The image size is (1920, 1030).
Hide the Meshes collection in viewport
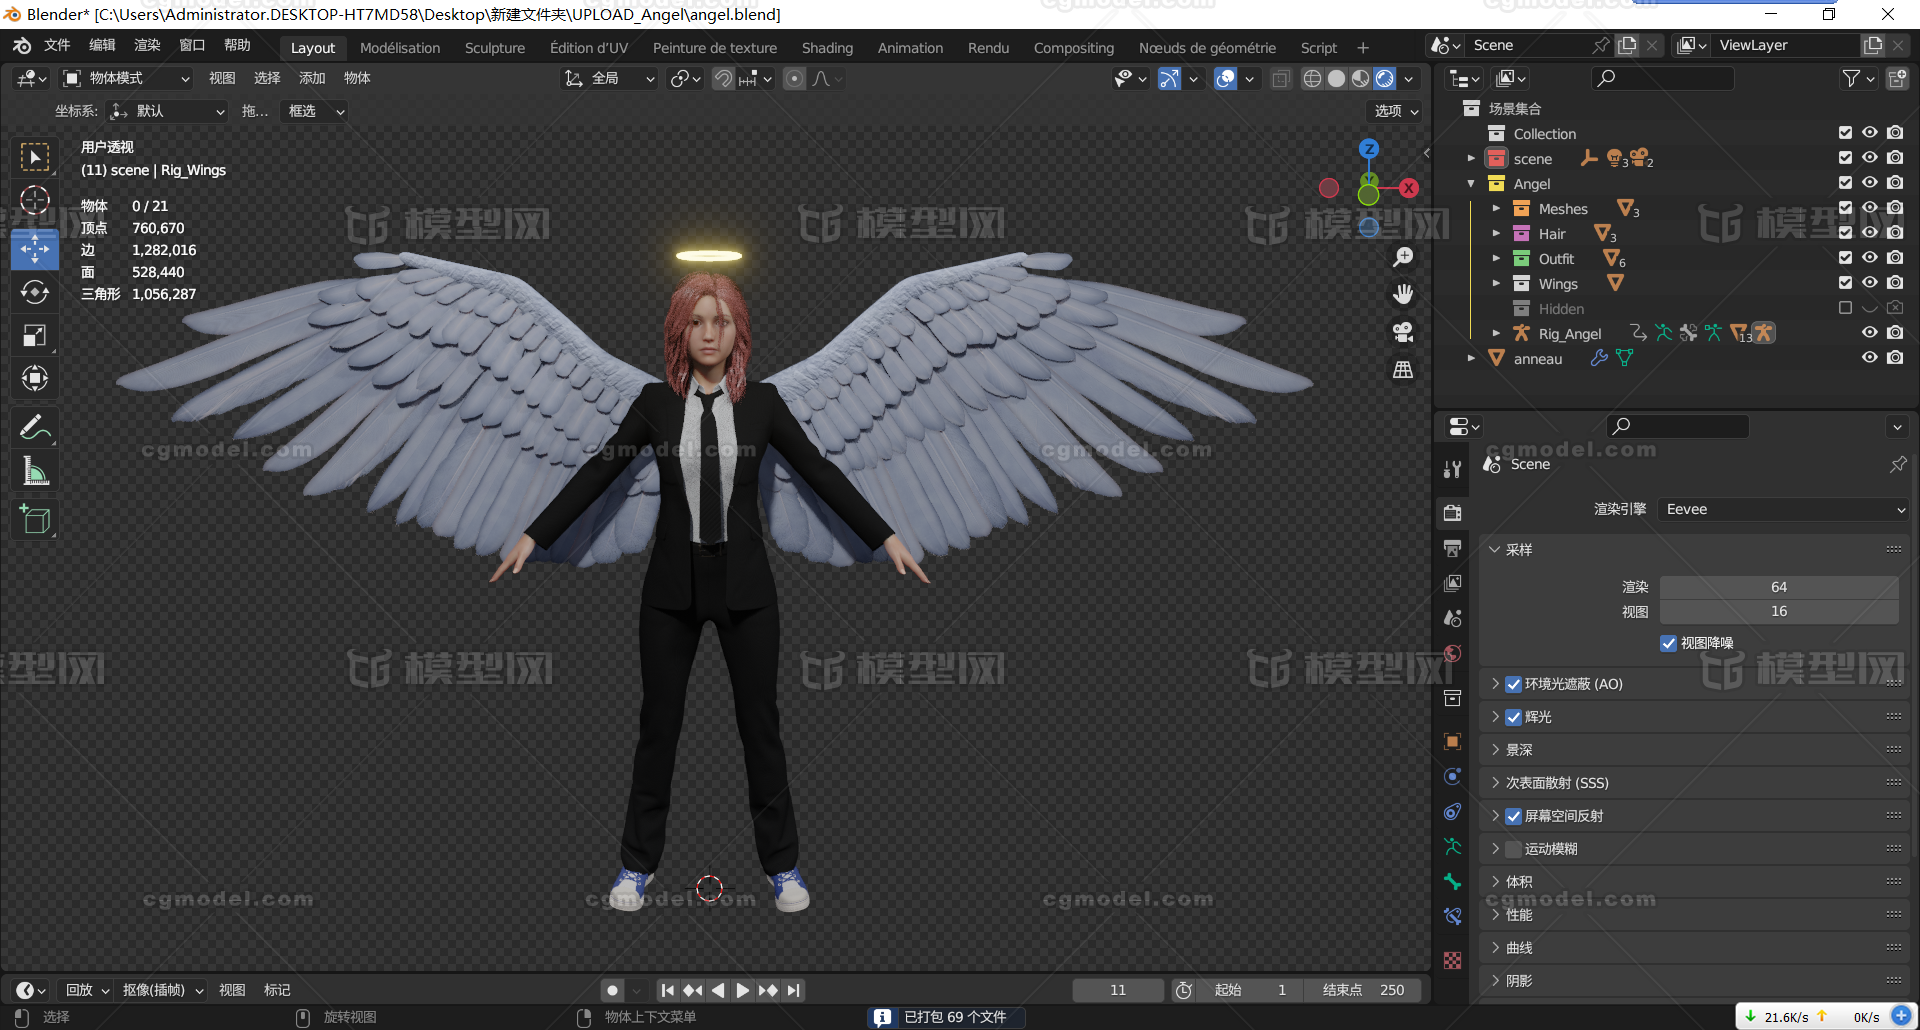coord(1870,208)
